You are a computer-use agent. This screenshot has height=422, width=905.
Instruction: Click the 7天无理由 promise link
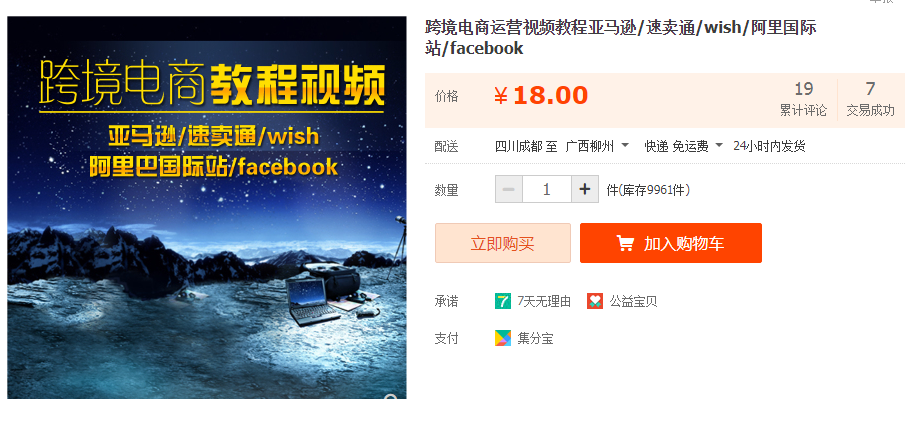click(x=544, y=301)
